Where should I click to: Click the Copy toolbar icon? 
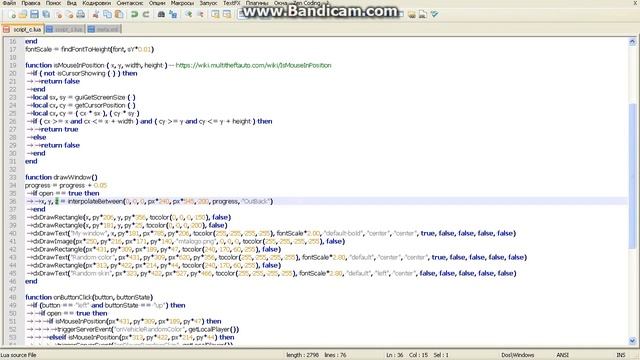click(107, 15)
